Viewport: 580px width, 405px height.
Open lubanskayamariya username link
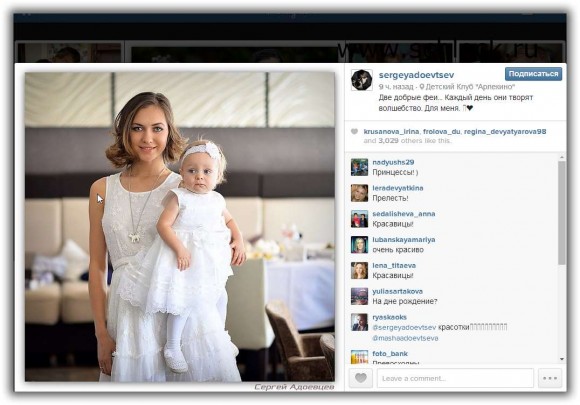click(404, 240)
